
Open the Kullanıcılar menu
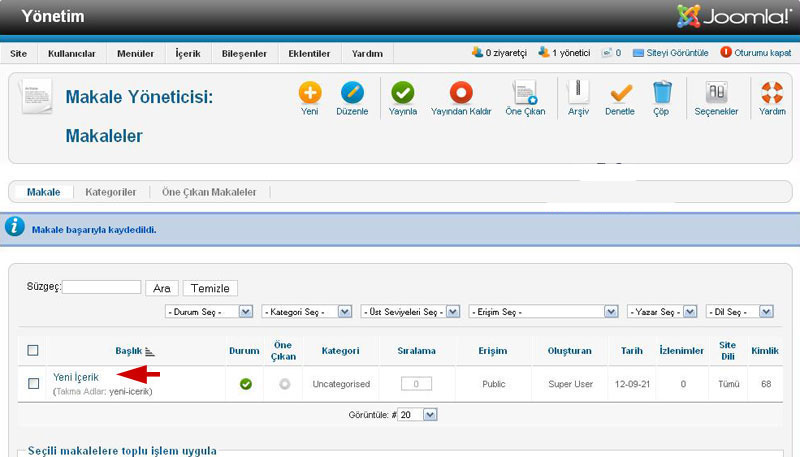click(71, 54)
